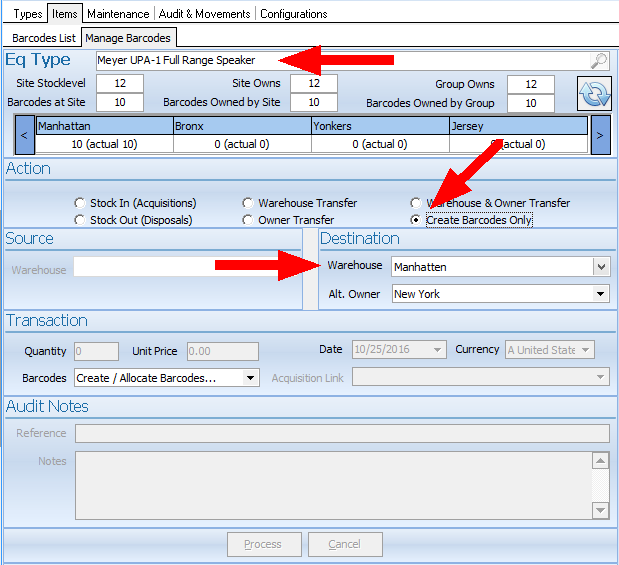Click the Manhattan warehouse column header
Screen dimensions: 619x565
click(x=104, y=127)
